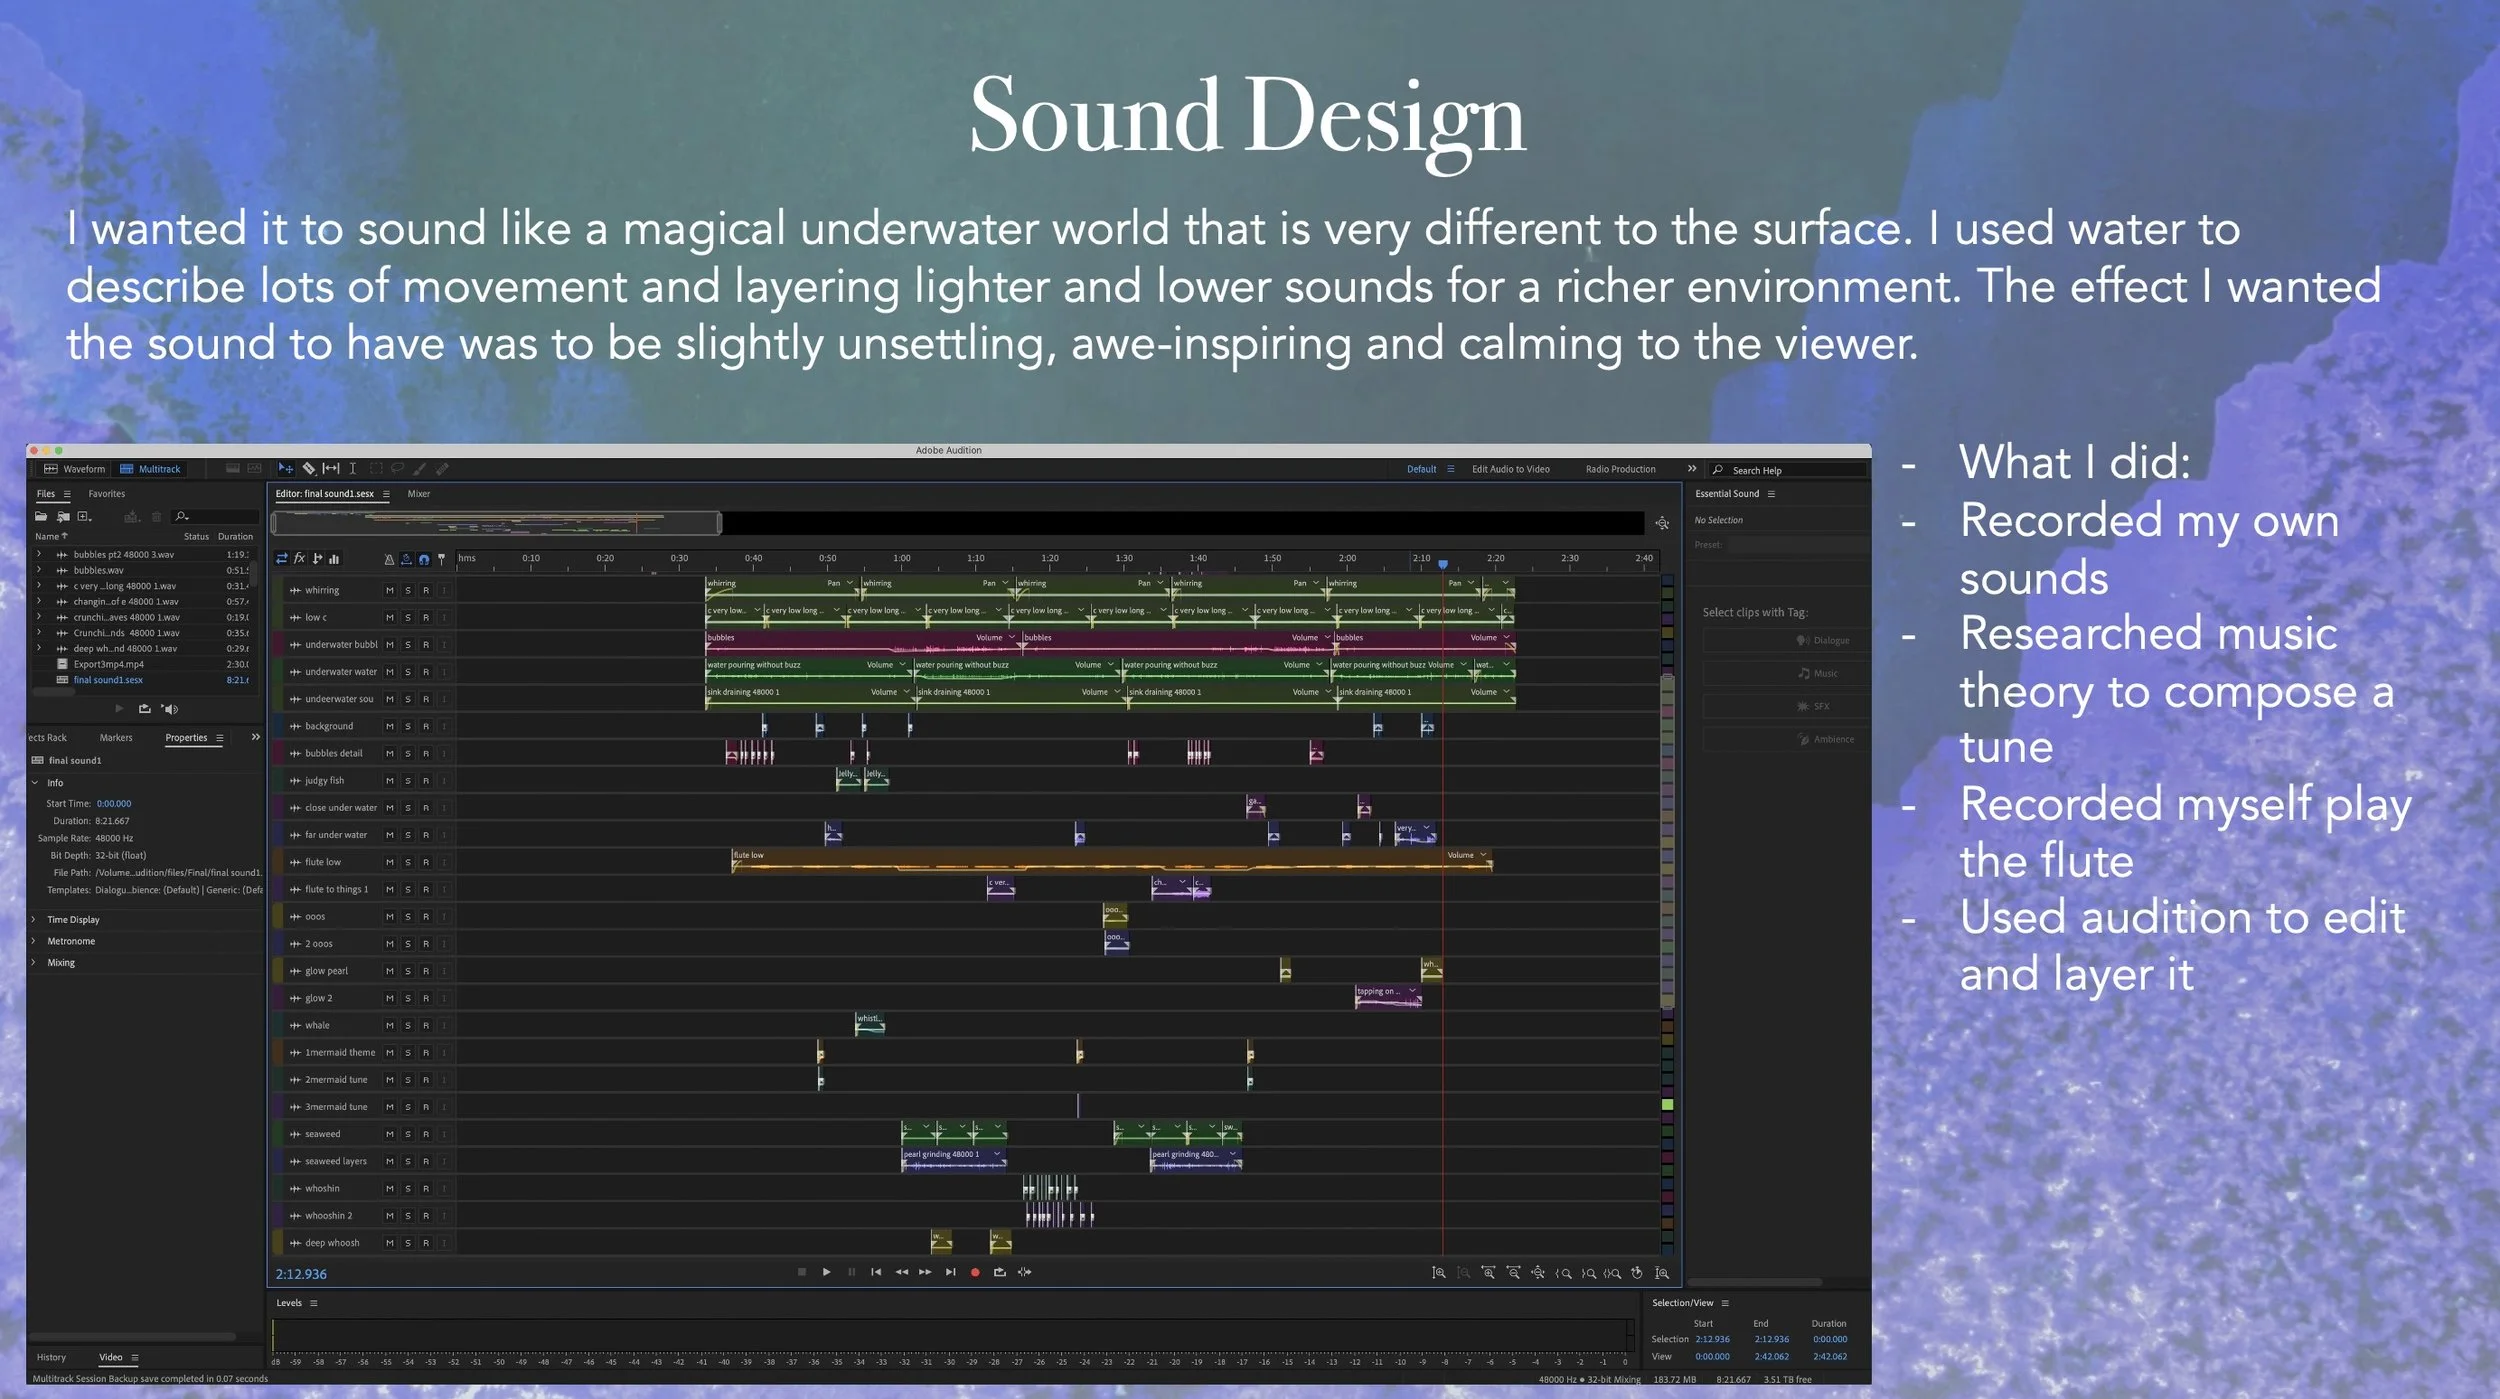
Task: Choose the Time Selection tool
Action: point(352,468)
